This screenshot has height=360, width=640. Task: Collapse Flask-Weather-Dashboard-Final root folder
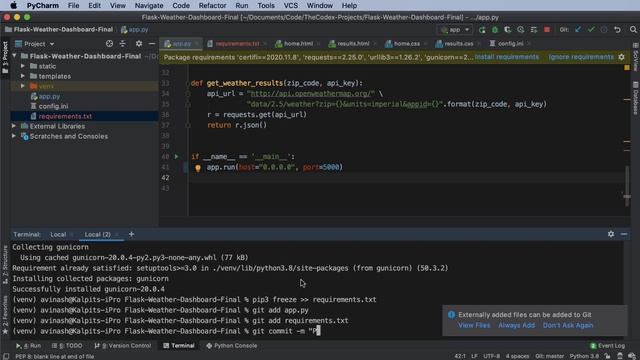15,56
